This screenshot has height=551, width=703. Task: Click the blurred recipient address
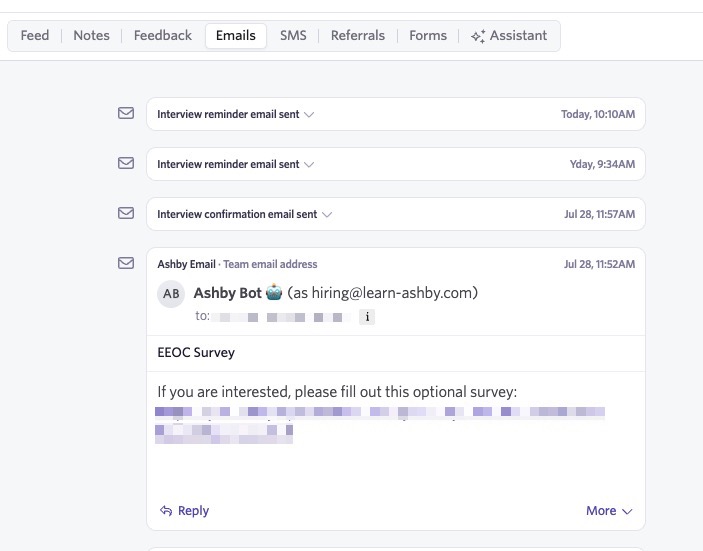tap(281, 317)
